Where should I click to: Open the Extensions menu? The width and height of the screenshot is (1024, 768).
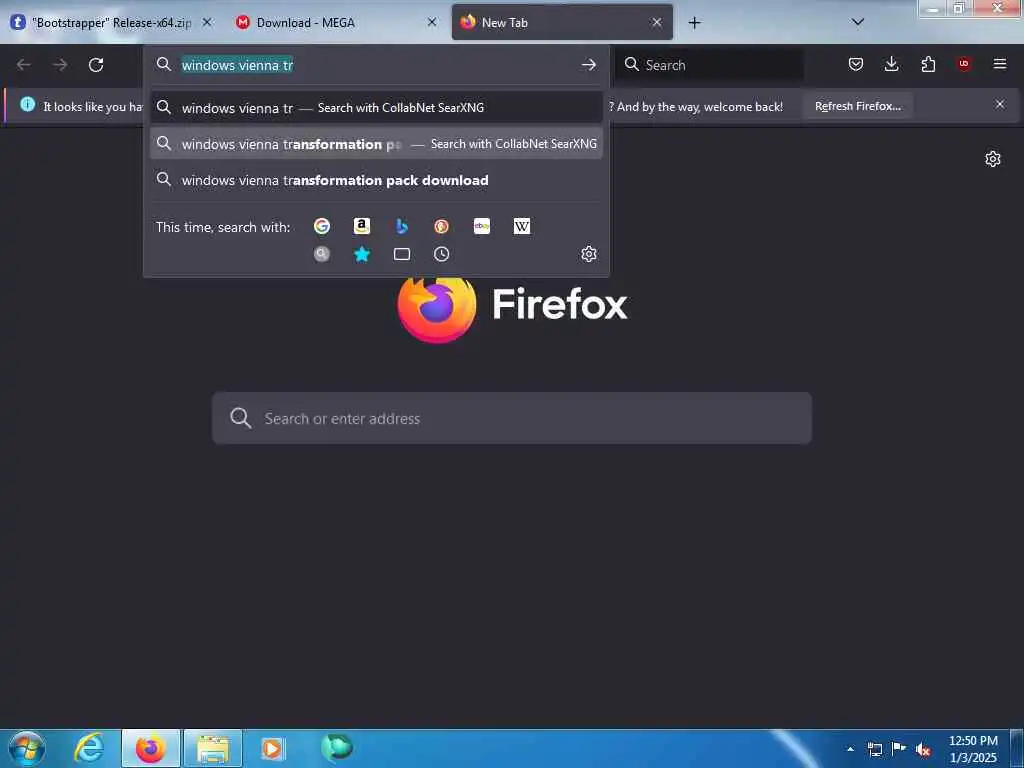[x=928, y=64]
